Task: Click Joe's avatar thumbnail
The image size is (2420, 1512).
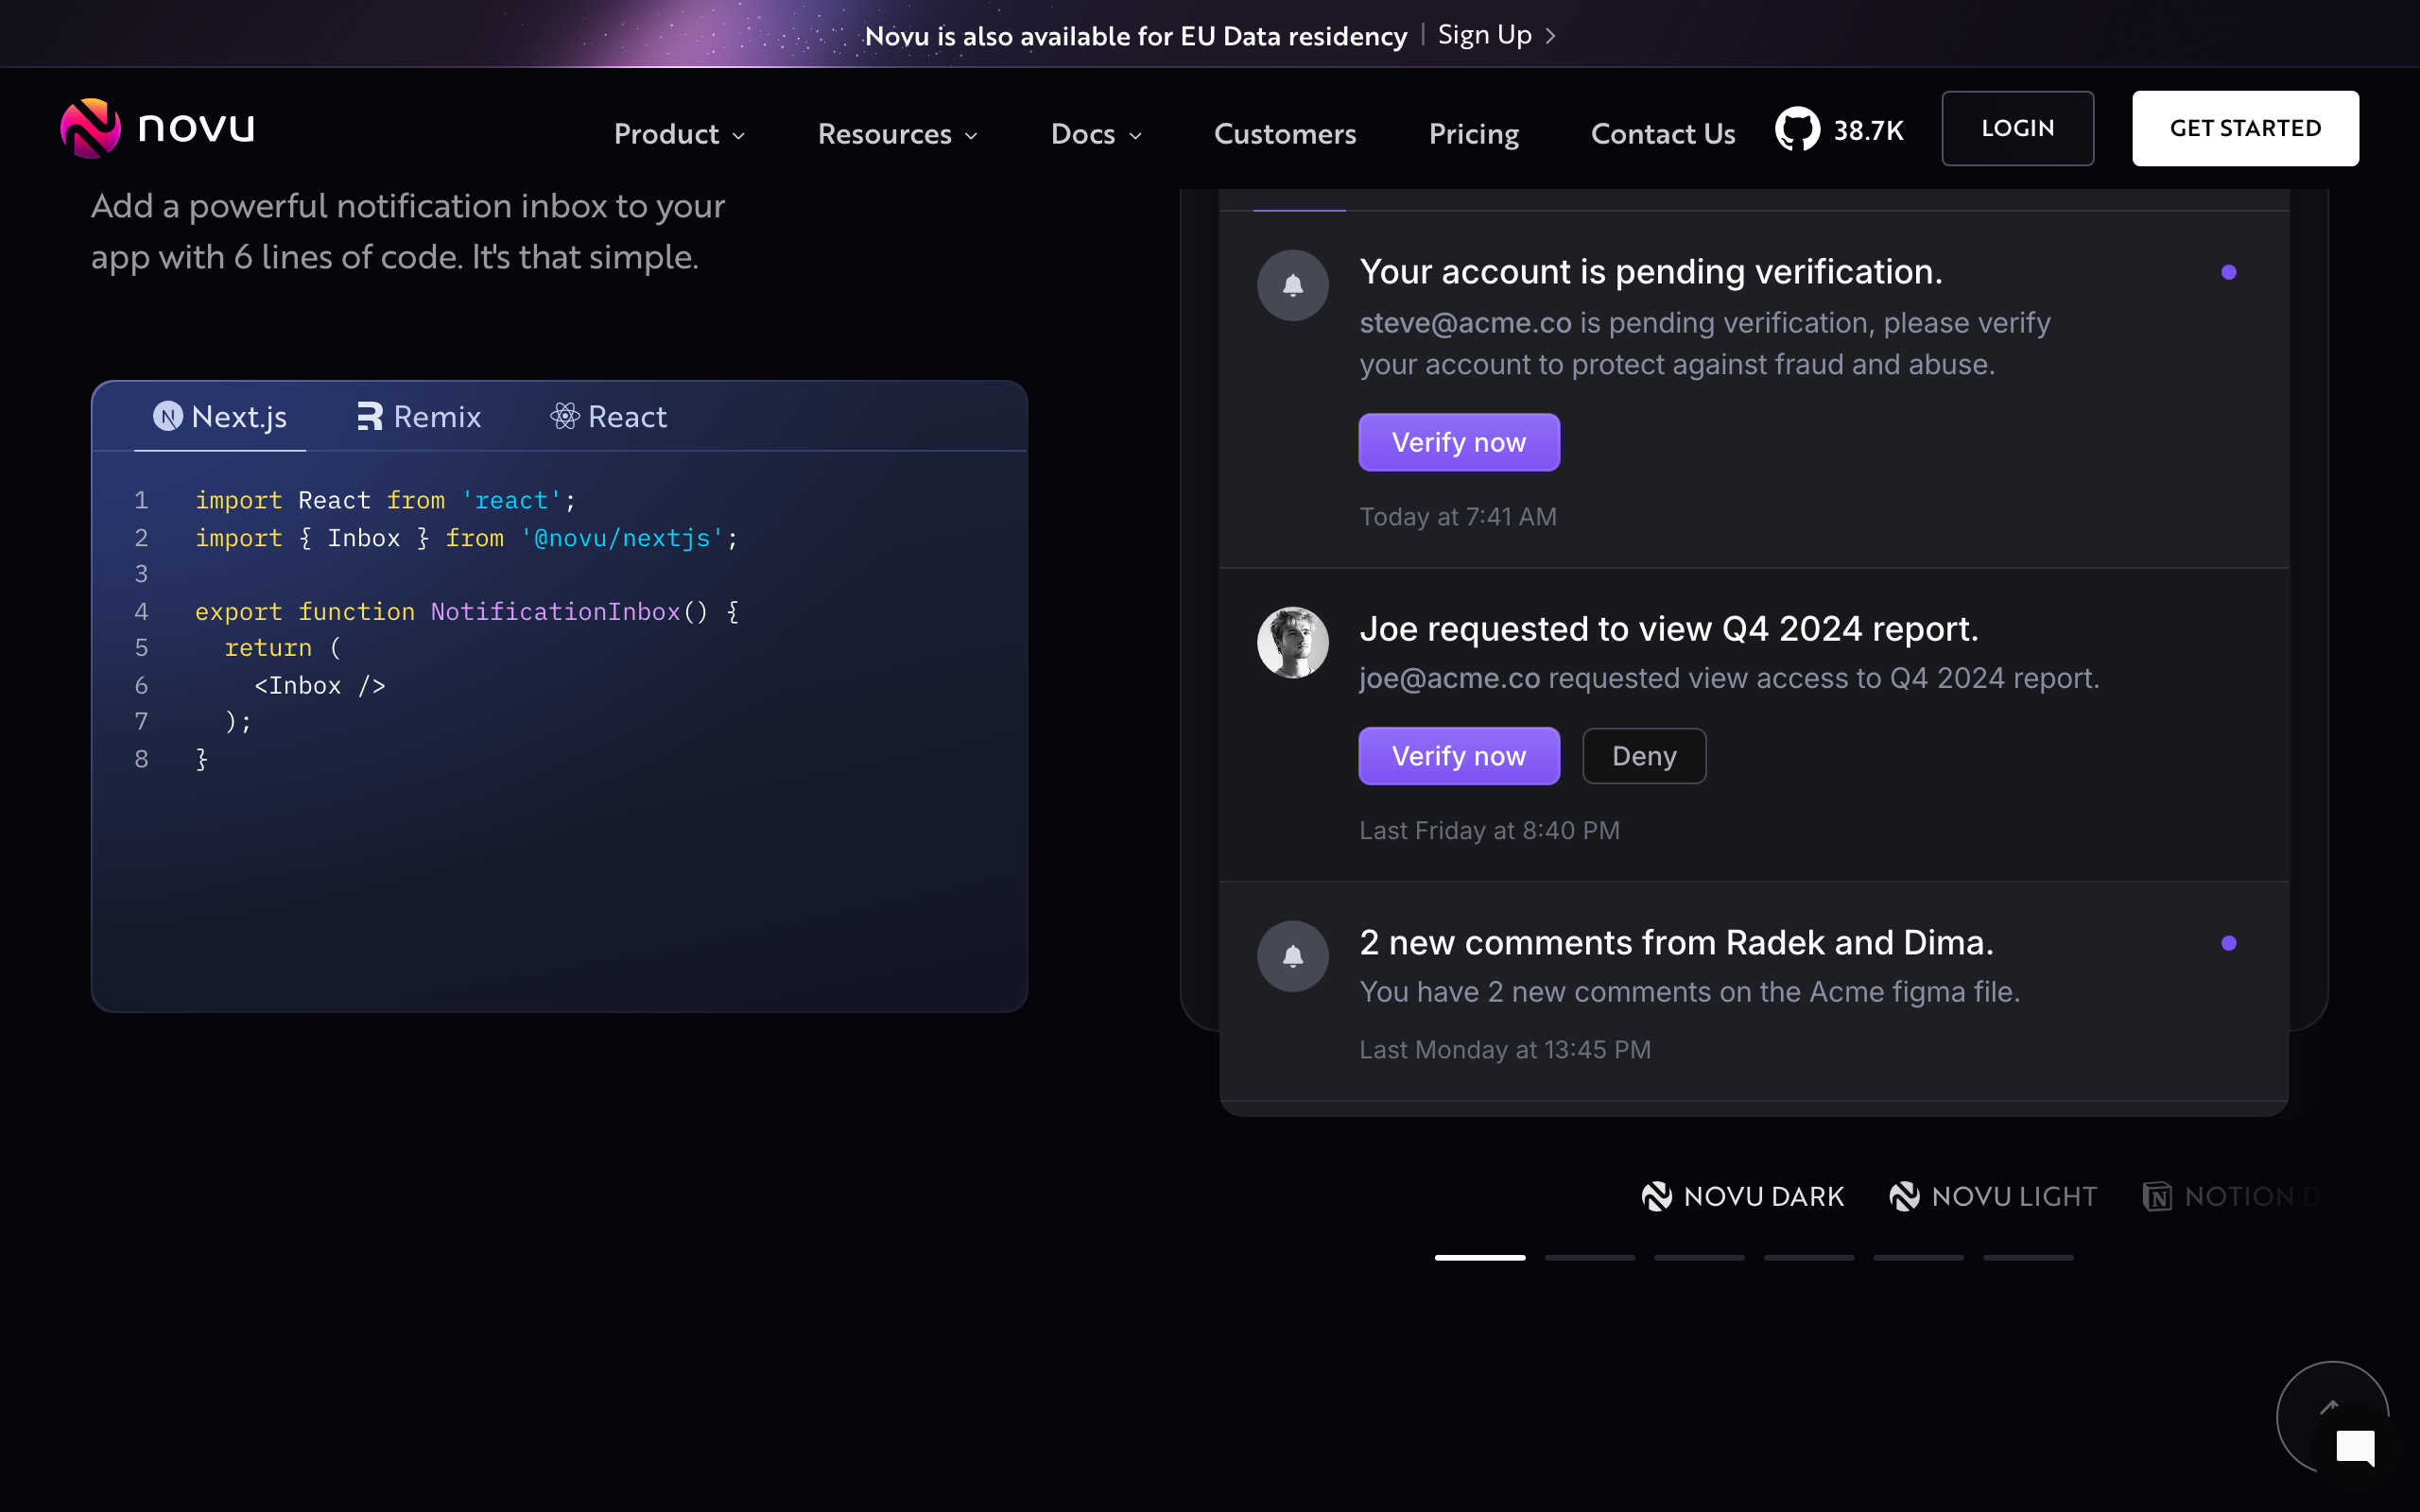Action: [x=1292, y=642]
